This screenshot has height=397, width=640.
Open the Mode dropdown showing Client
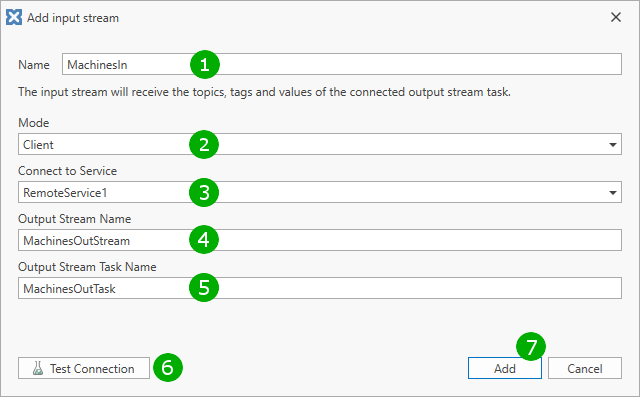(320, 144)
